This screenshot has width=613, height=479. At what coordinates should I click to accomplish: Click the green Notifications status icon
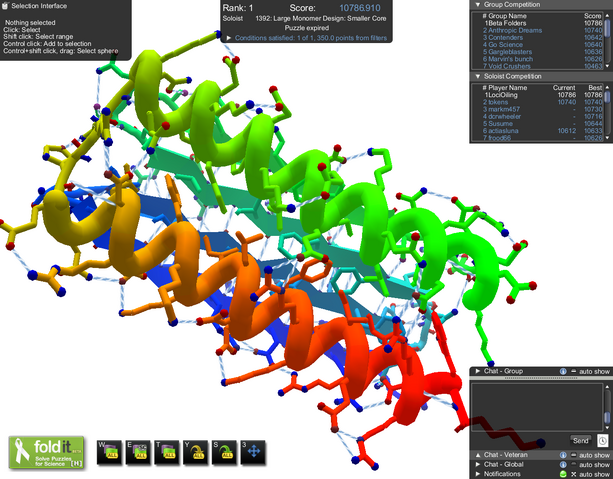563,474
